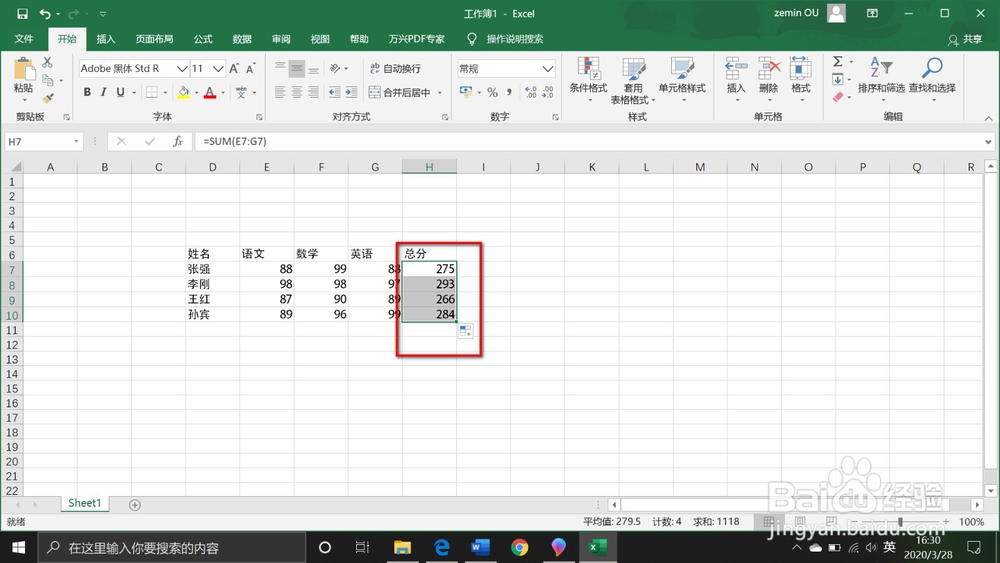Image resolution: width=1000 pixels, height=563 pixels.
Task: Open the font size dropdown
Action: click(218, 69)
